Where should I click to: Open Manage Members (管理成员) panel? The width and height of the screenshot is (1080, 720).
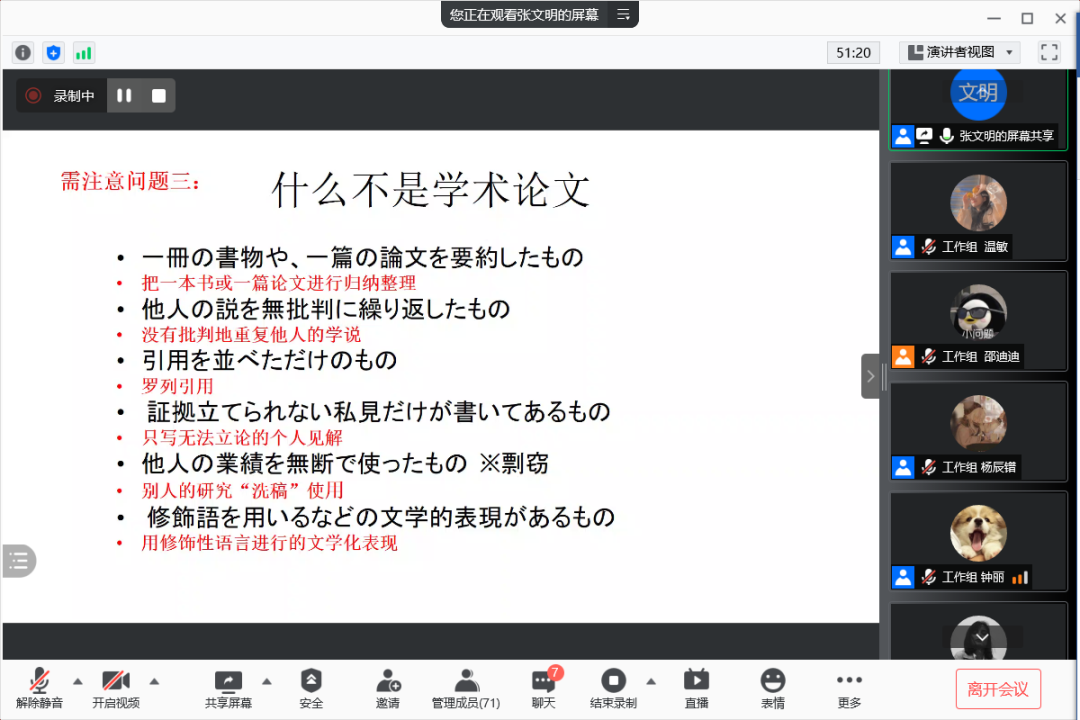click(x=465, y=688)
